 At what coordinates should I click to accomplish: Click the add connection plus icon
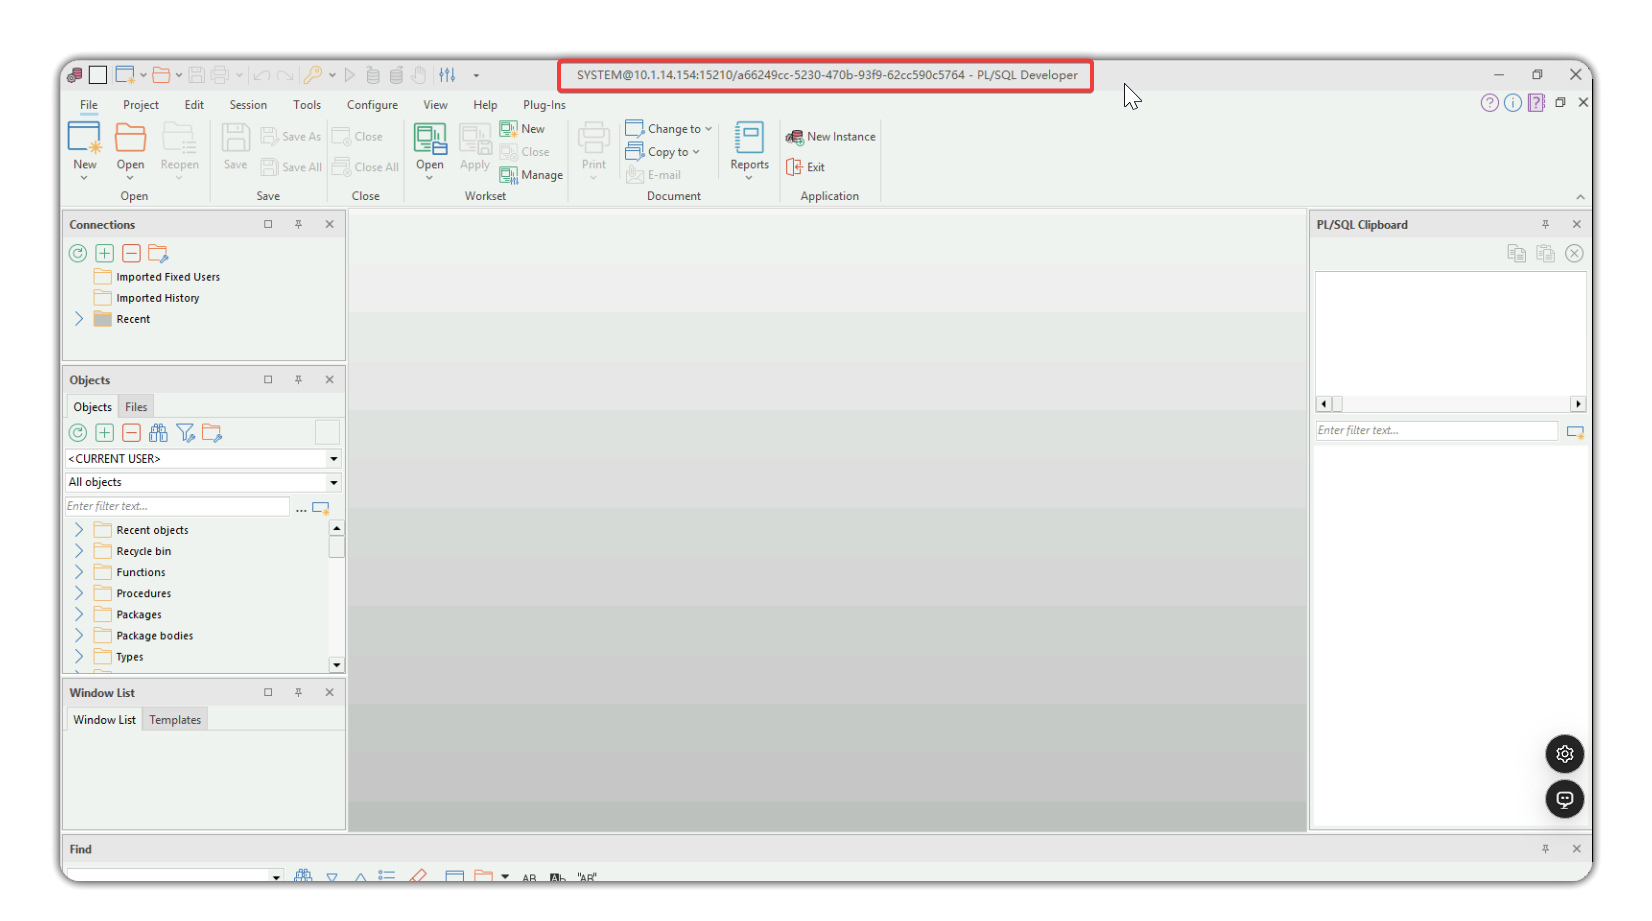pyautogui.click(x=105, y=254)
